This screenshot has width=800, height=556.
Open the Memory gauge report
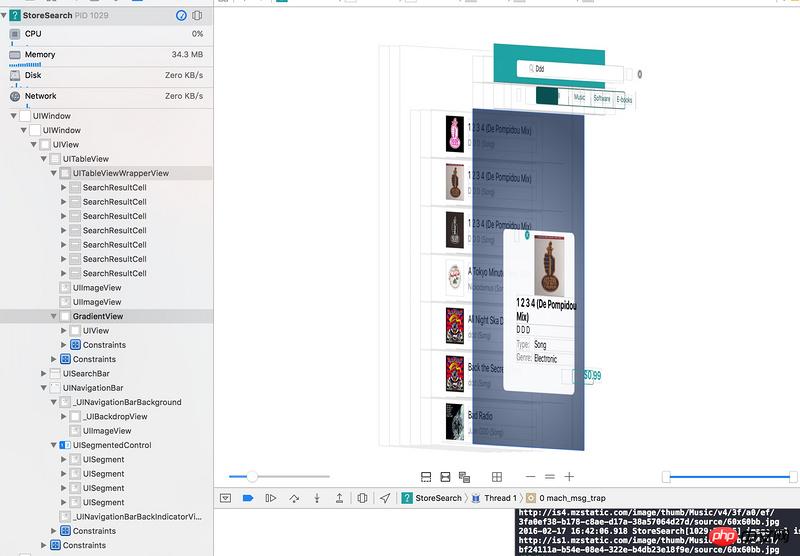click(x=107, y=55)
